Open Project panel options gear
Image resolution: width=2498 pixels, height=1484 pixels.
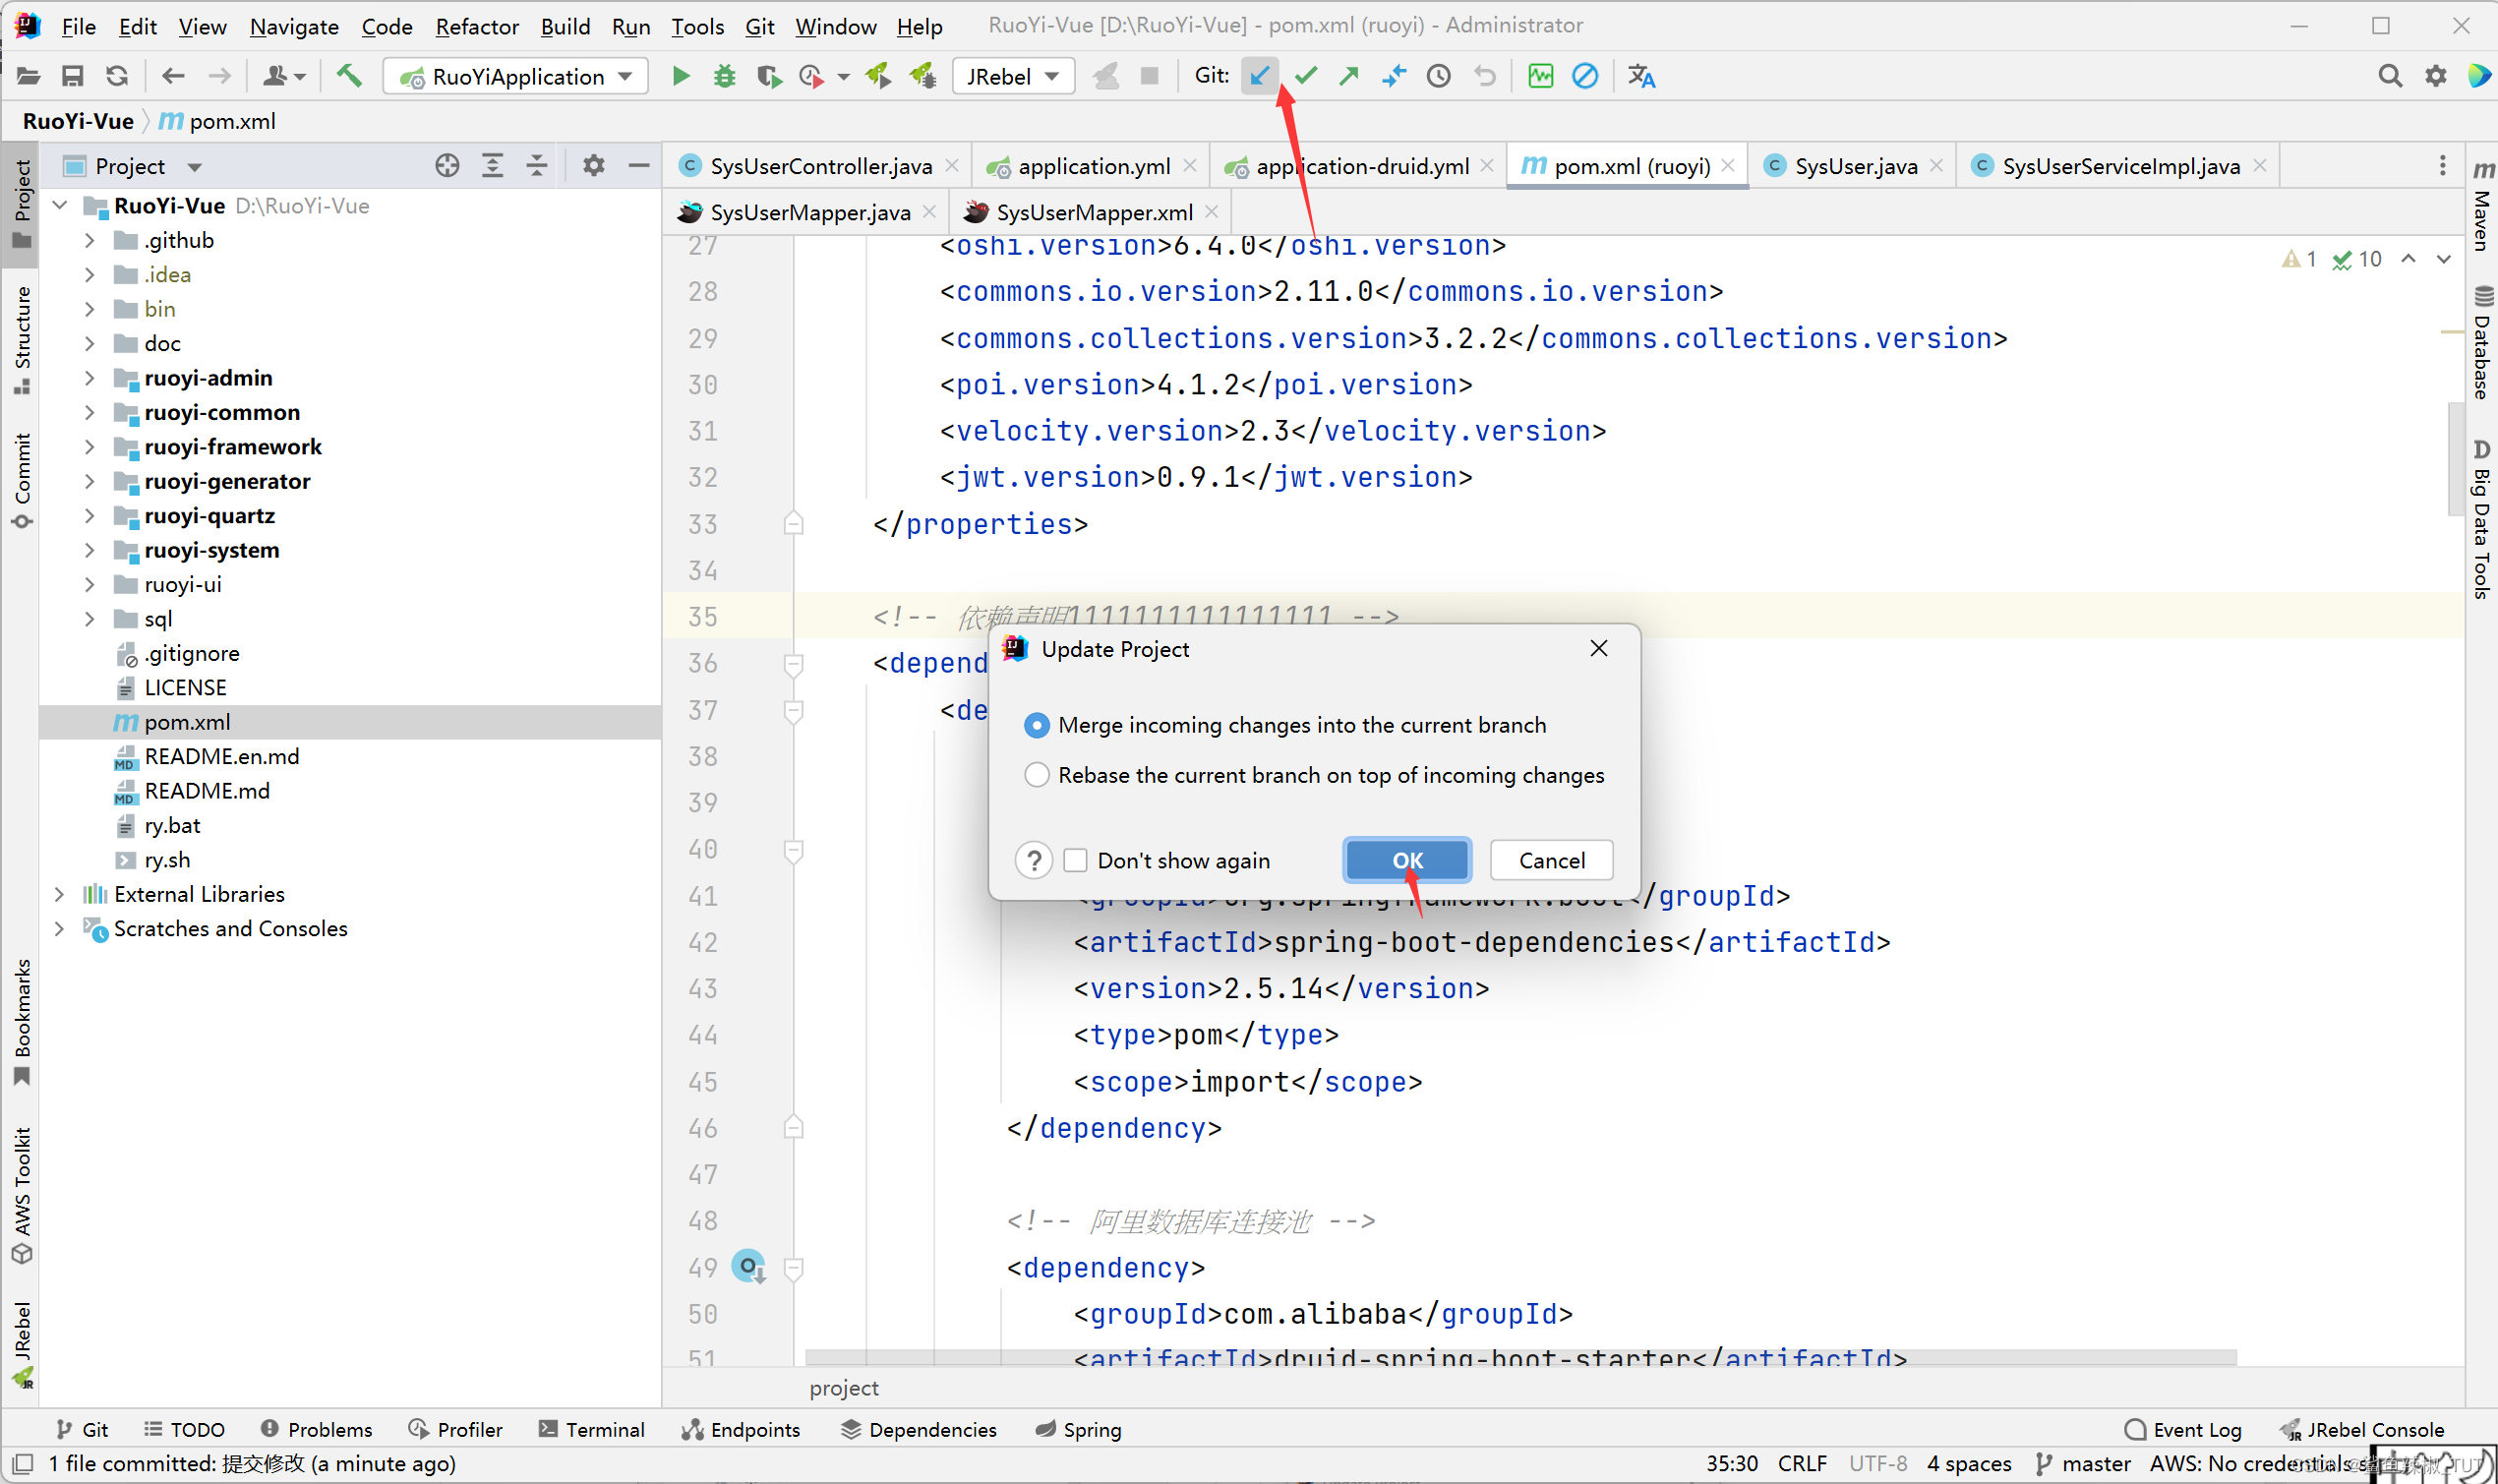(593, 165)
